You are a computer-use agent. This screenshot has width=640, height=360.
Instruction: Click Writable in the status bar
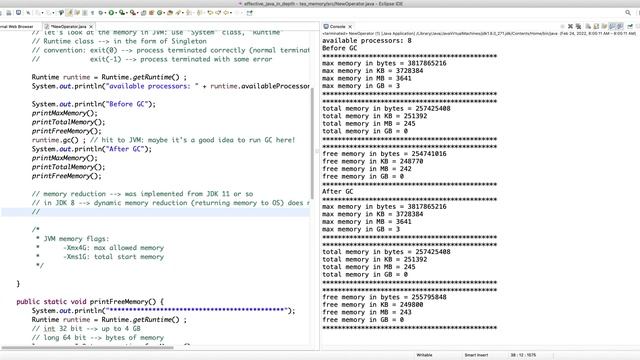(x=424, y=355)
